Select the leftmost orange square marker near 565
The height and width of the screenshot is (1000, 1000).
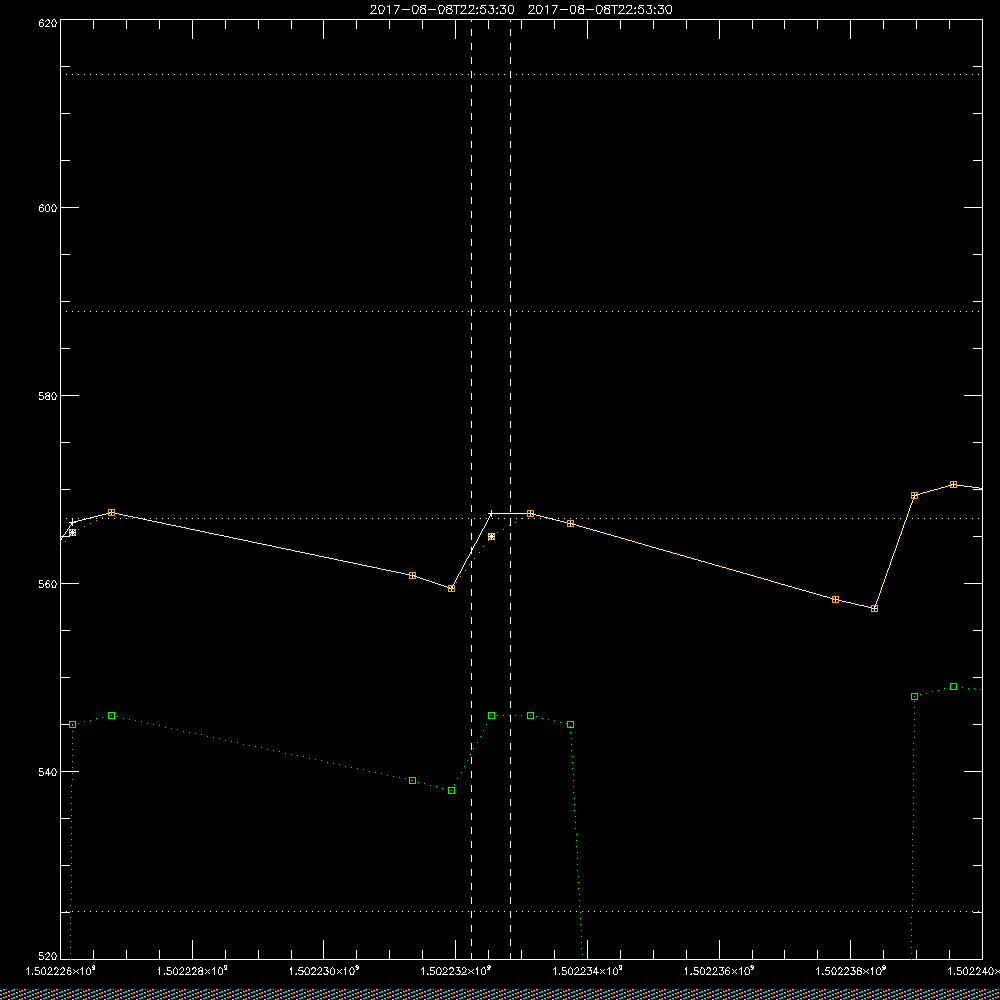click(73, 533)
